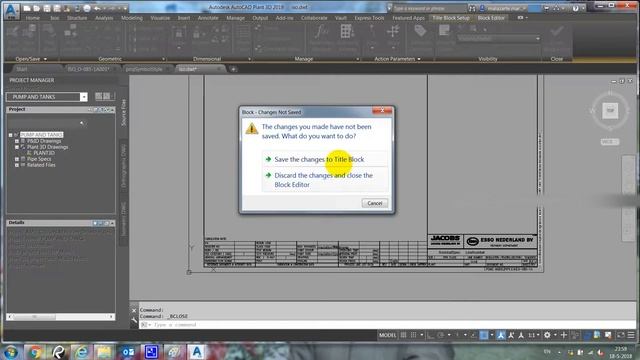640x360 pixels.
Task: Close the Block - Changes Not Saved dialog
Action: [382, 110]
